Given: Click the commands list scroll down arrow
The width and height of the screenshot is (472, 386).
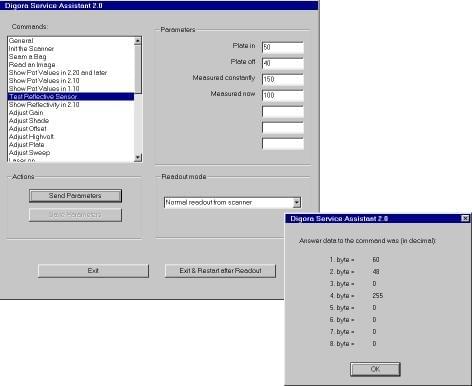Looking at the screenshot, I should [x=138, y=157].
